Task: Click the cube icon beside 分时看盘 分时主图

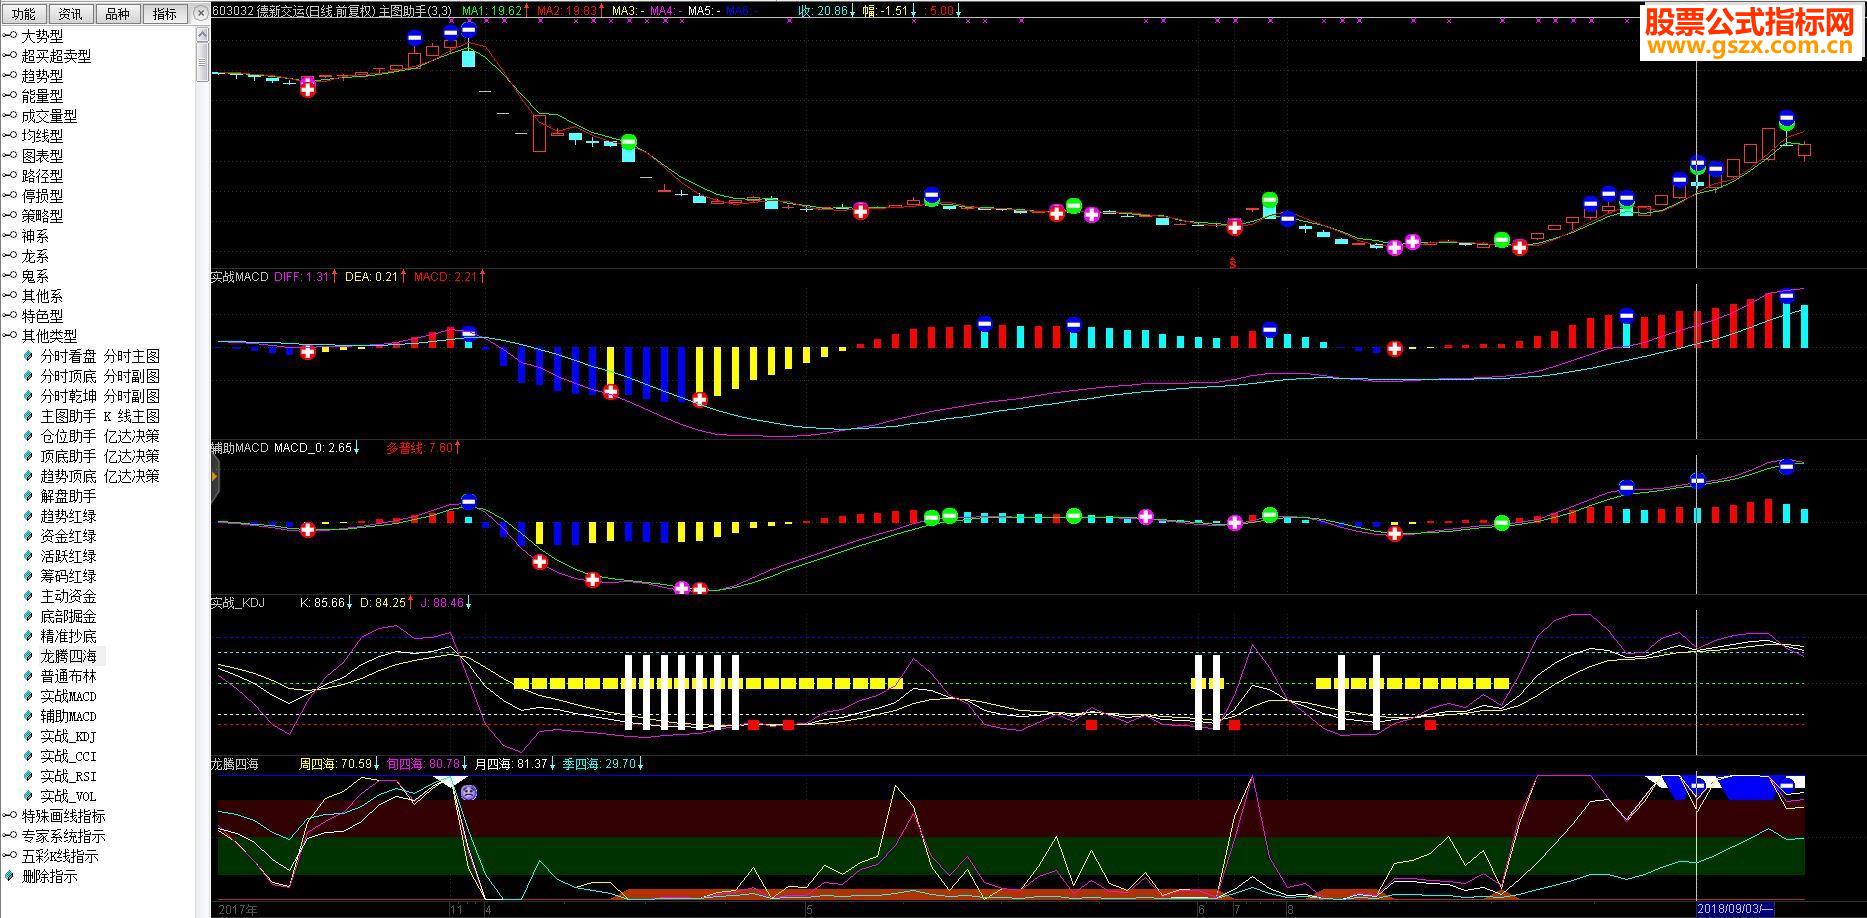Action: pyautogui.click(x=28, y=356)
